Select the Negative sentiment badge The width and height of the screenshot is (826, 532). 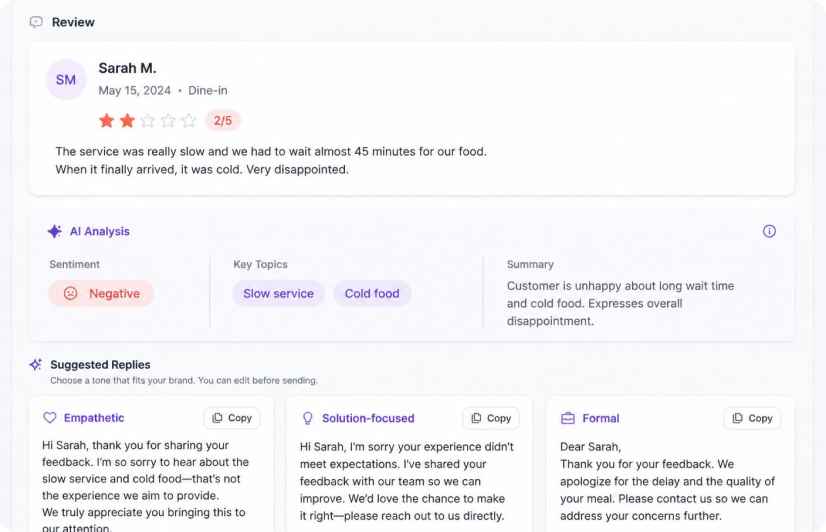point(101,293)
